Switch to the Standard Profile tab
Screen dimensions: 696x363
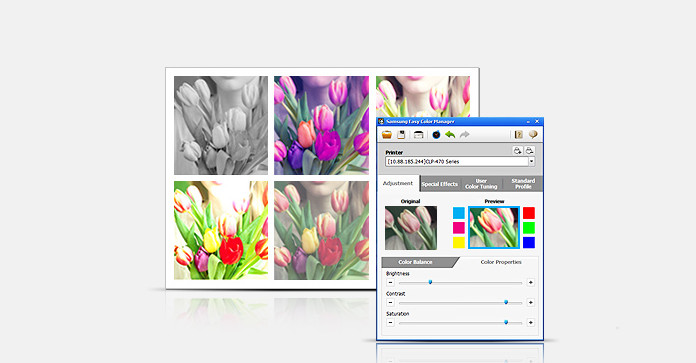point(523,184)
